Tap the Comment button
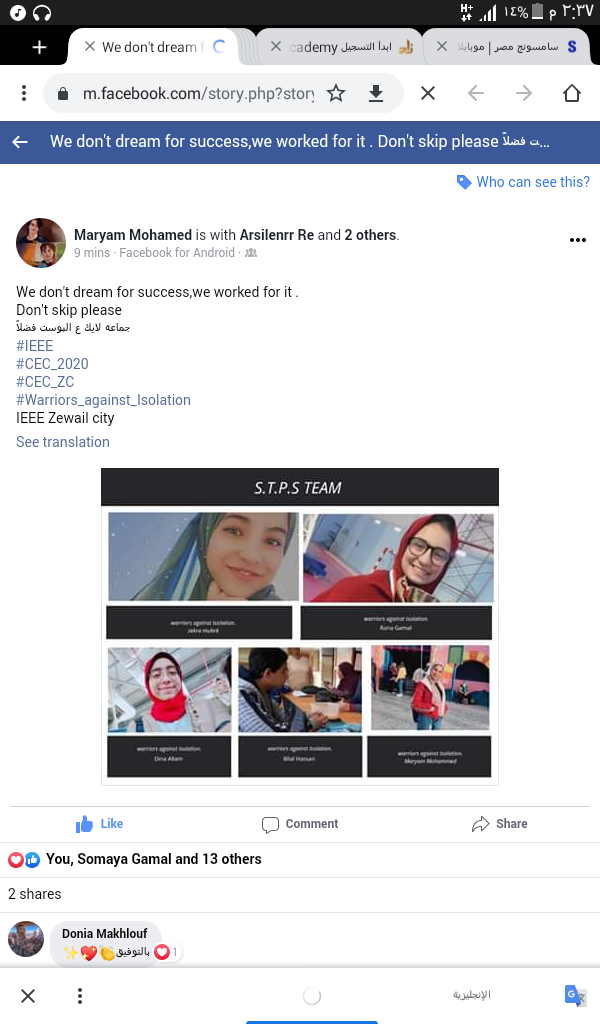The width and height of the screenshot is (600, 1024). pyautogui.click(x=300, y=824)
